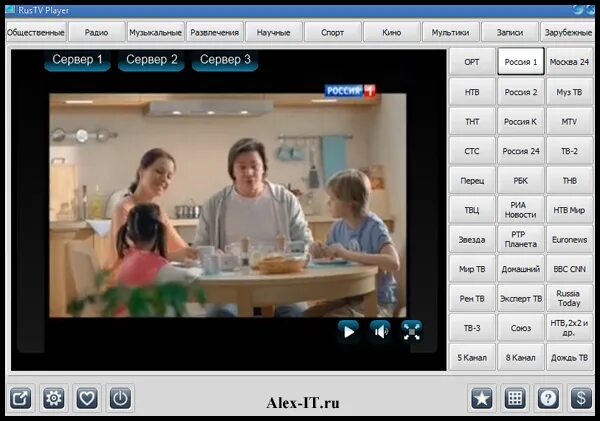Select the BBC CNN channel
The width and height of the screenshot is (600, 421).
(569, 269)
